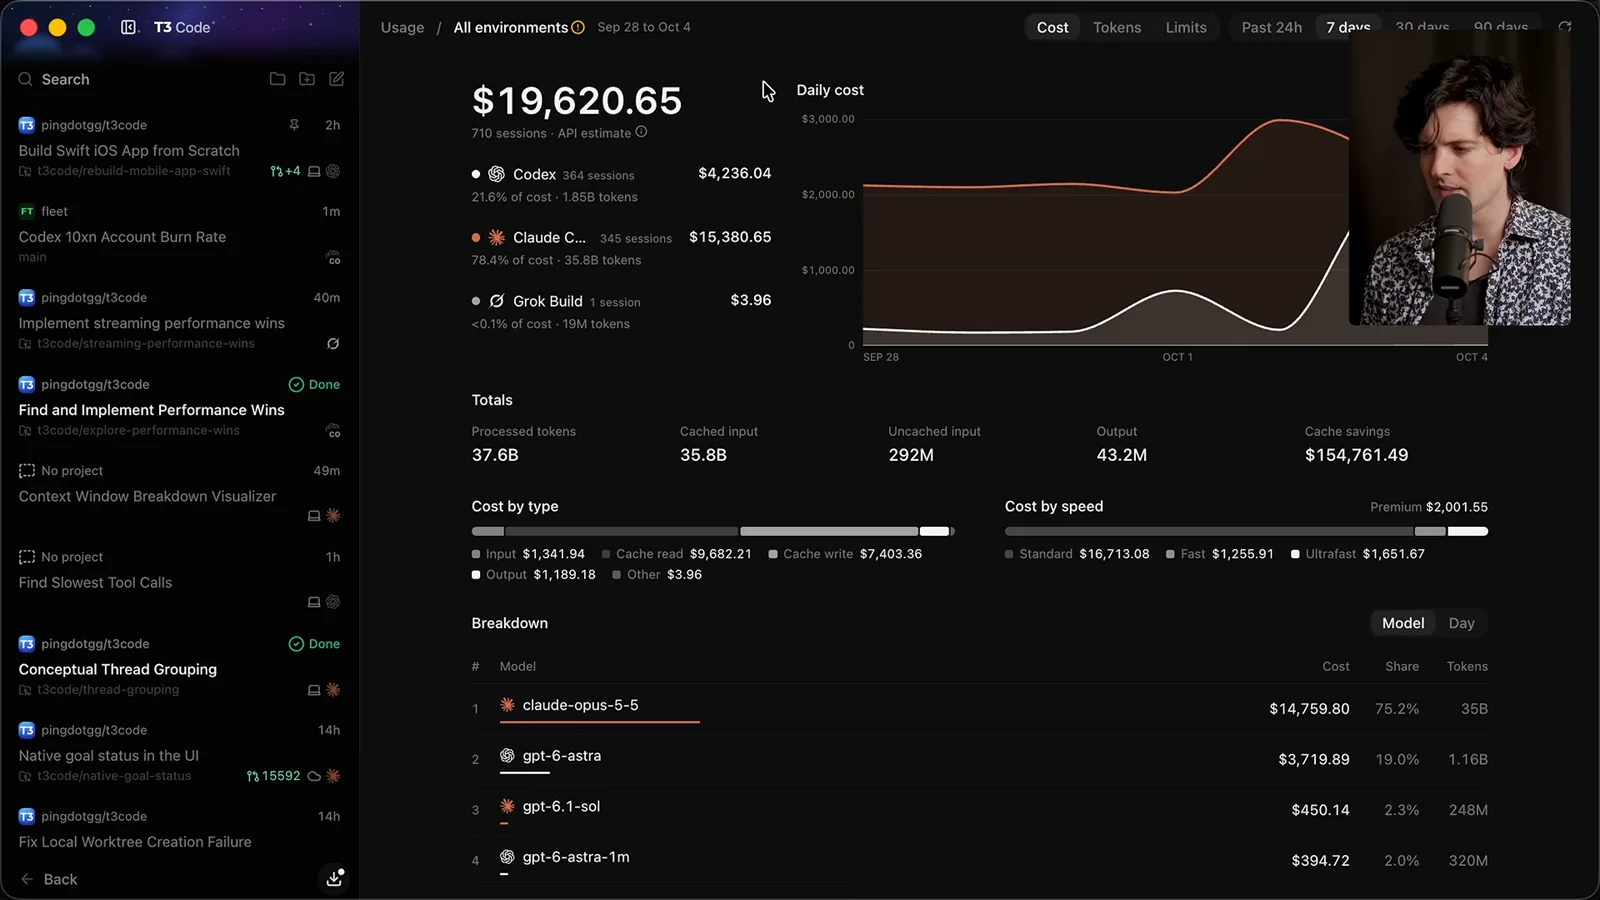The width and height of the screenshot is (1600, 900).
Task: Click laptop icon on Find Slowest Tool Calls
Action: tap(314, 602)
